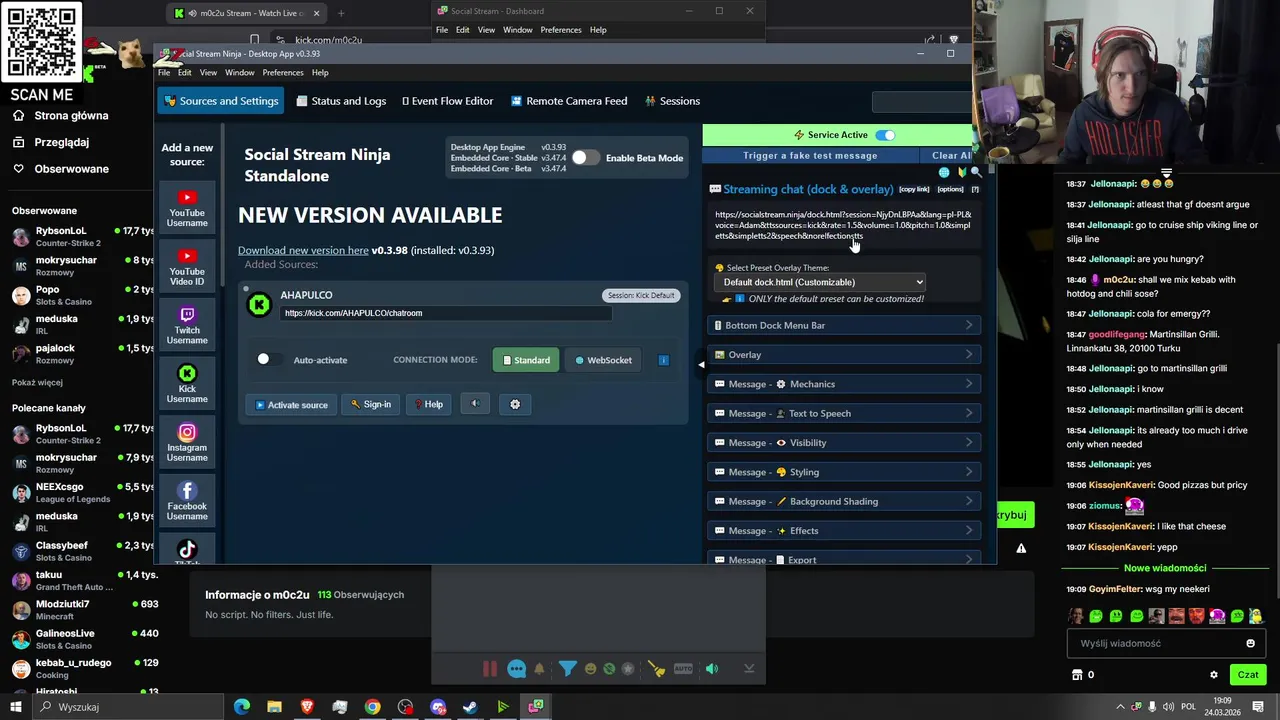Mute the AHAPULCO source via speaker icon
The width and height of the screenshot is (1280, 720).
click(476, 404)
